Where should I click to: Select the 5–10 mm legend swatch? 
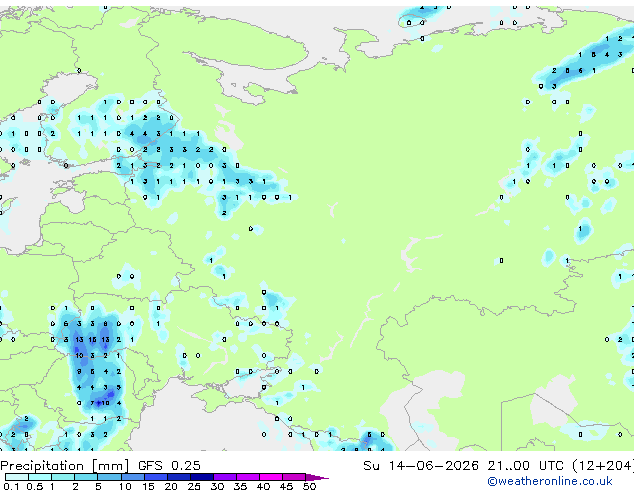click(109, 477)
